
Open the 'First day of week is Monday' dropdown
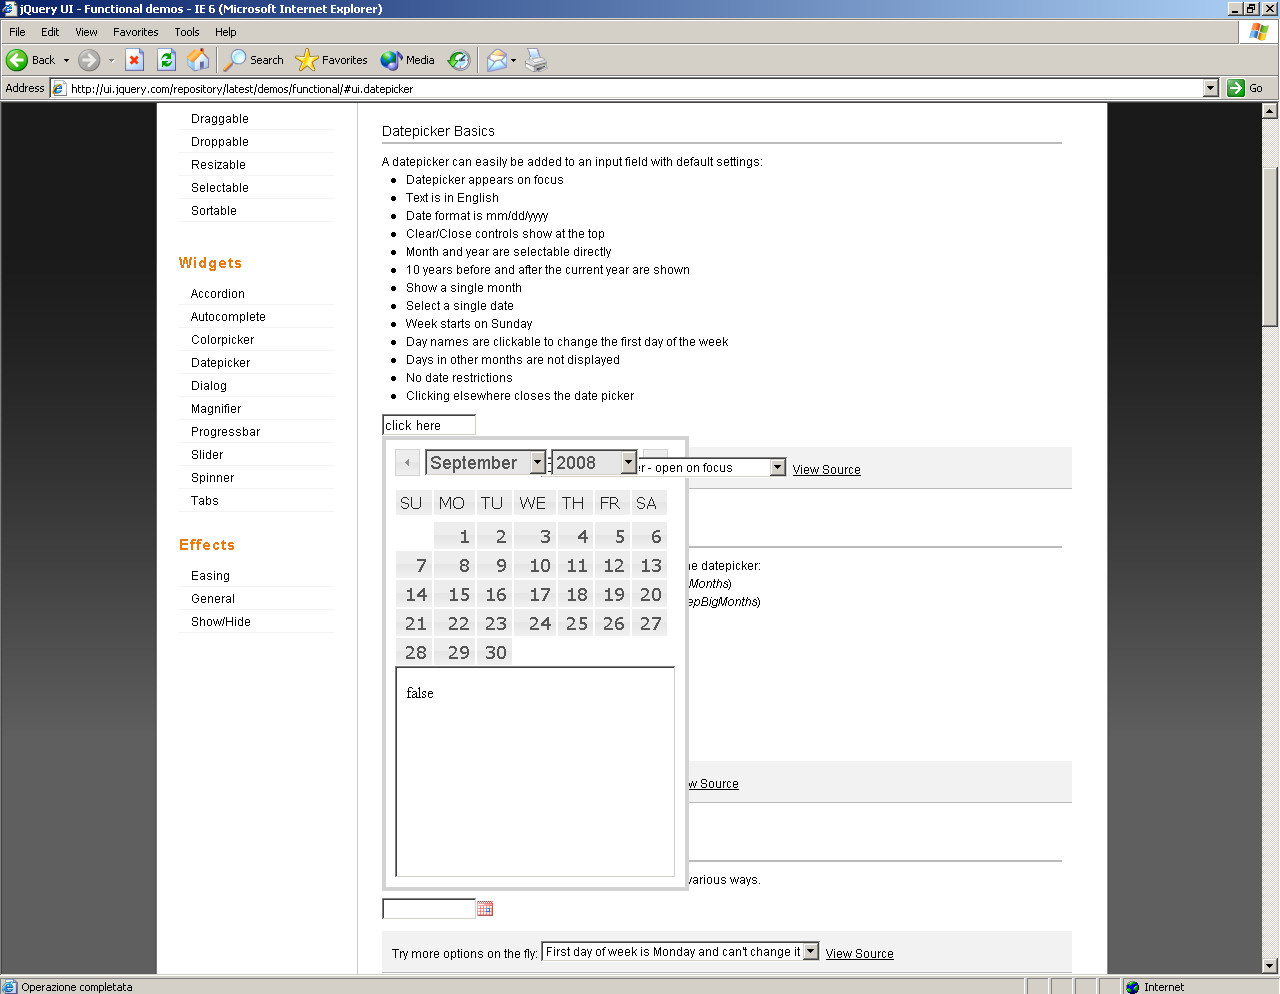point(810,952)
